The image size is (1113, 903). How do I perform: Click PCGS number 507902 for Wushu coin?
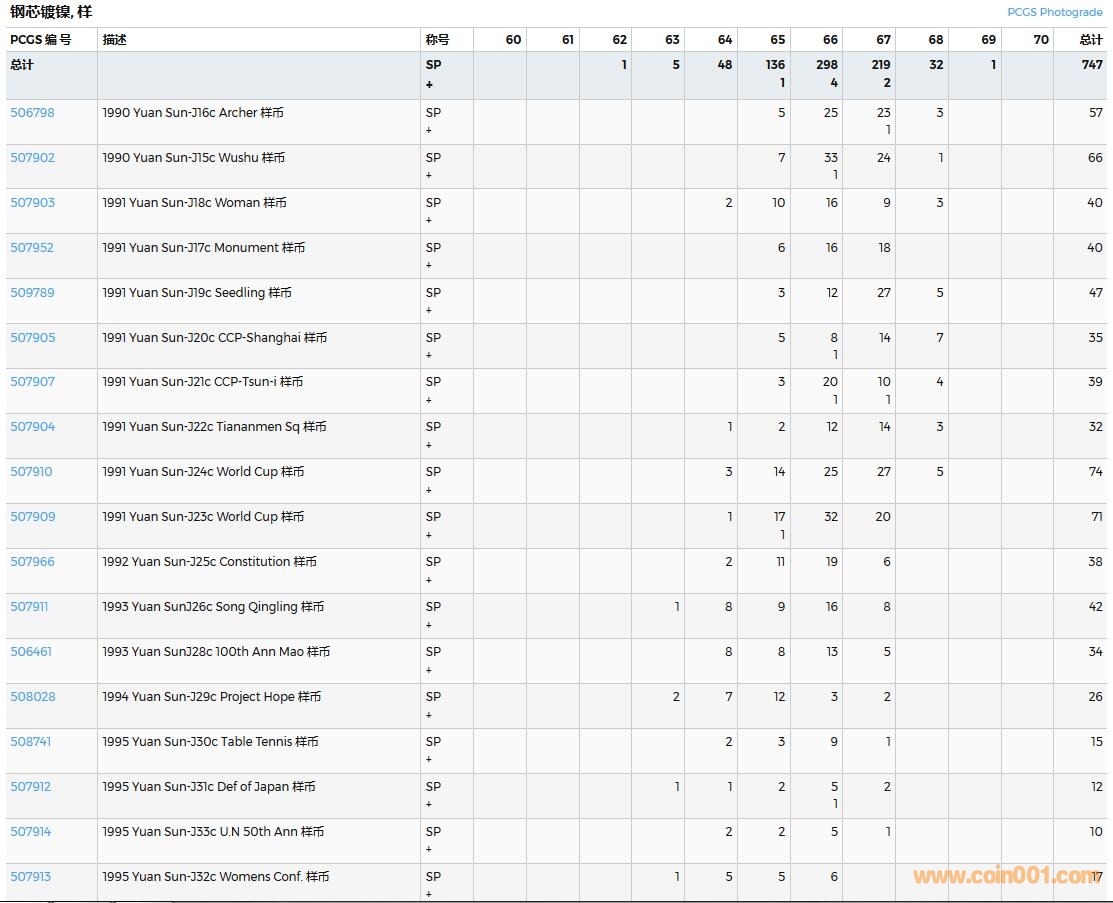click(x=33, y=158)
